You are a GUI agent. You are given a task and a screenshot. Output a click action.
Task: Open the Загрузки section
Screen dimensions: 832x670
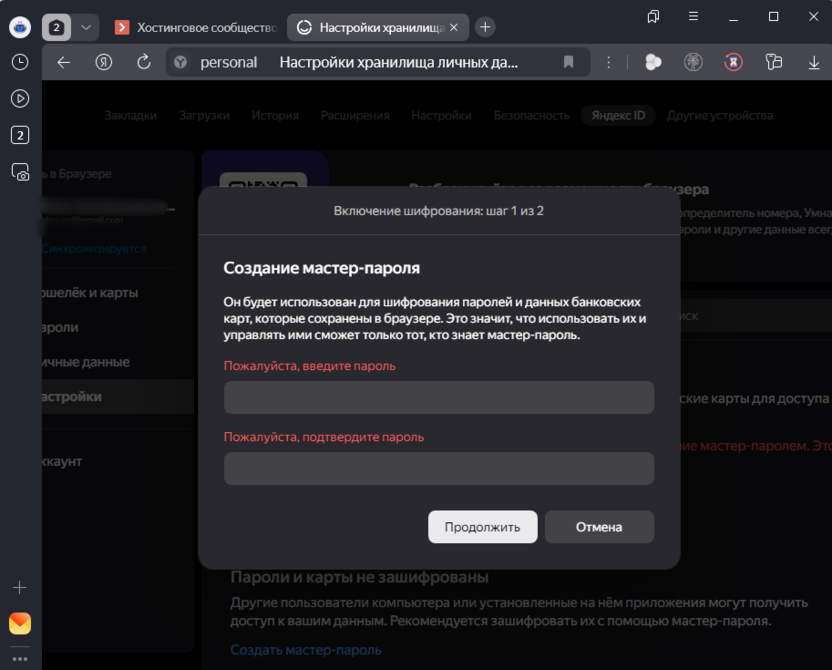204,115
